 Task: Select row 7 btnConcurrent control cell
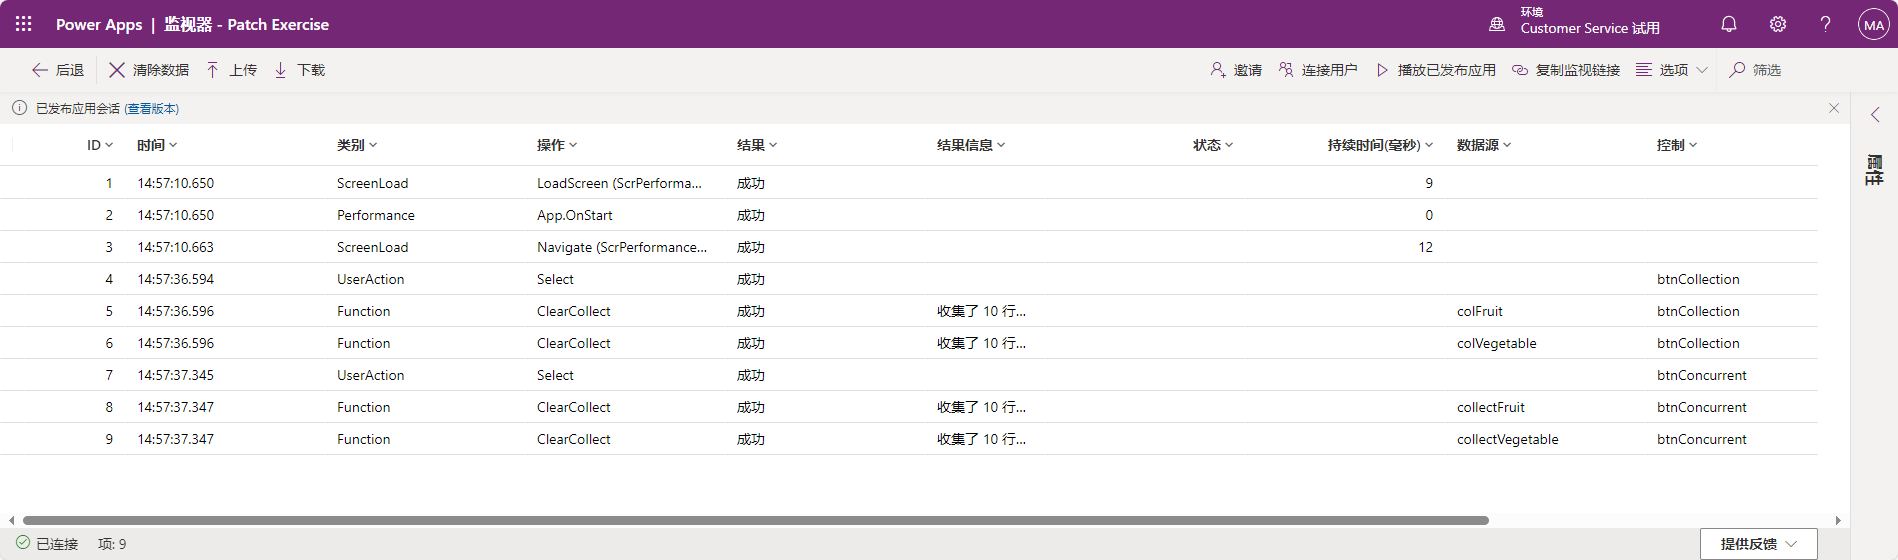coord(1702,375)
